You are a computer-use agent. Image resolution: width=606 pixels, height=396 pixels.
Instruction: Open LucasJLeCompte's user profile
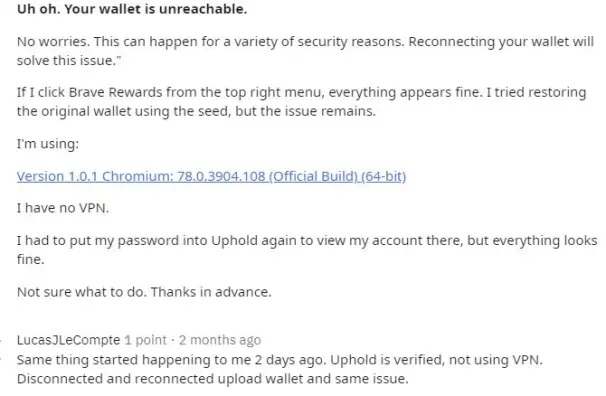click(68, 340)
